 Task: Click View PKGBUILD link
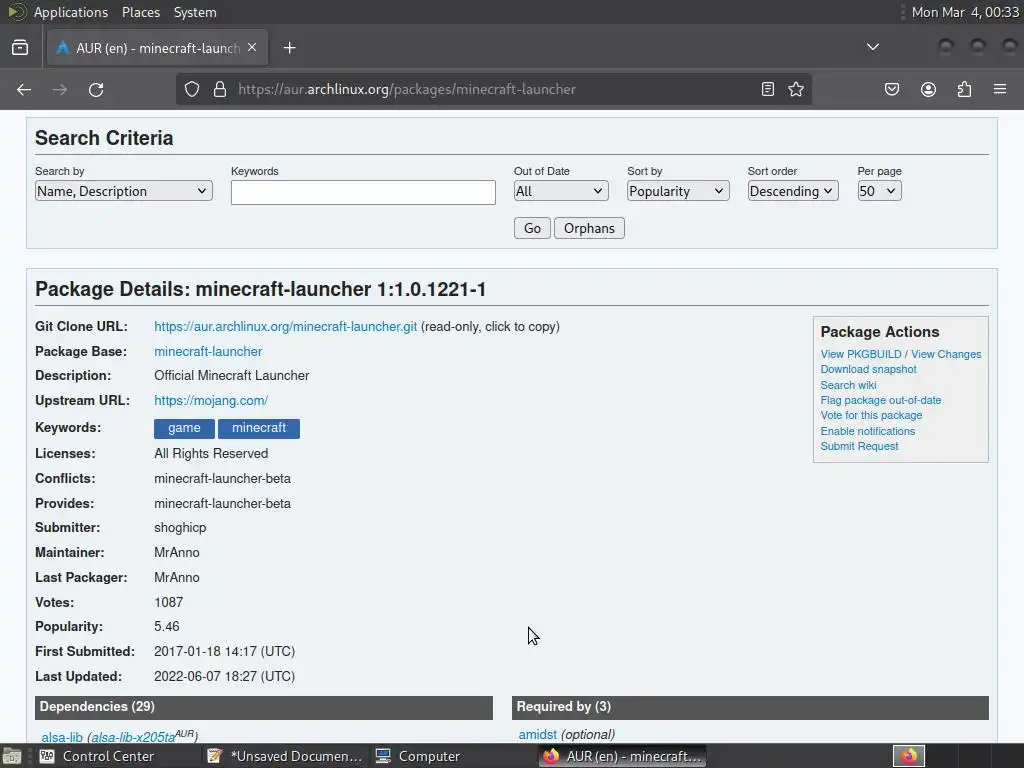point(861,354)
